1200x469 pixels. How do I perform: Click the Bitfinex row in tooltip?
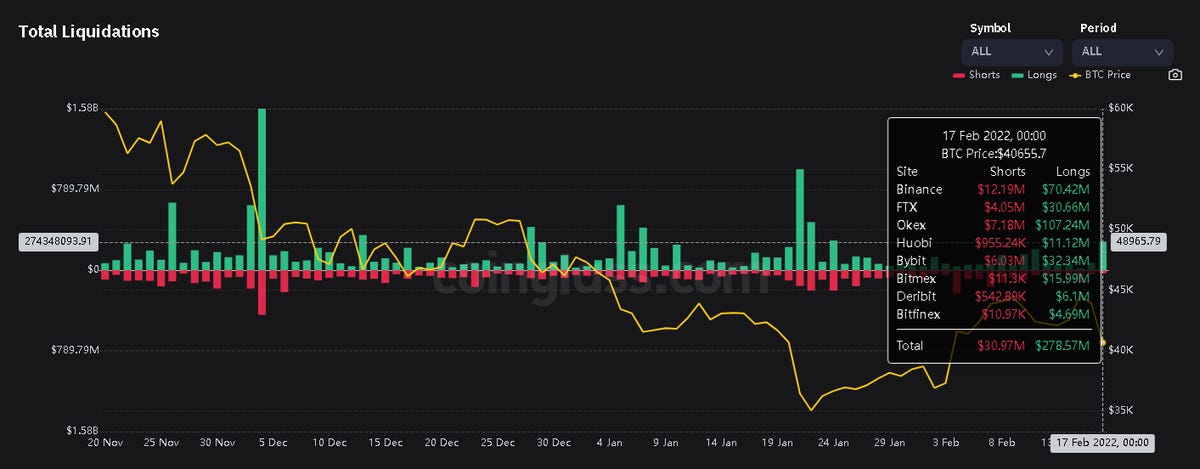tap(993, 315)
